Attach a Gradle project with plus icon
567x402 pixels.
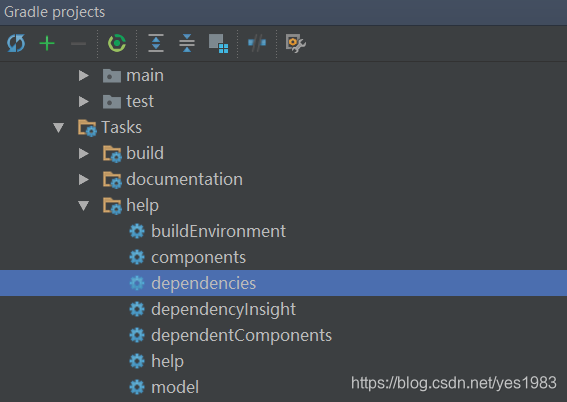pos(47,43)
